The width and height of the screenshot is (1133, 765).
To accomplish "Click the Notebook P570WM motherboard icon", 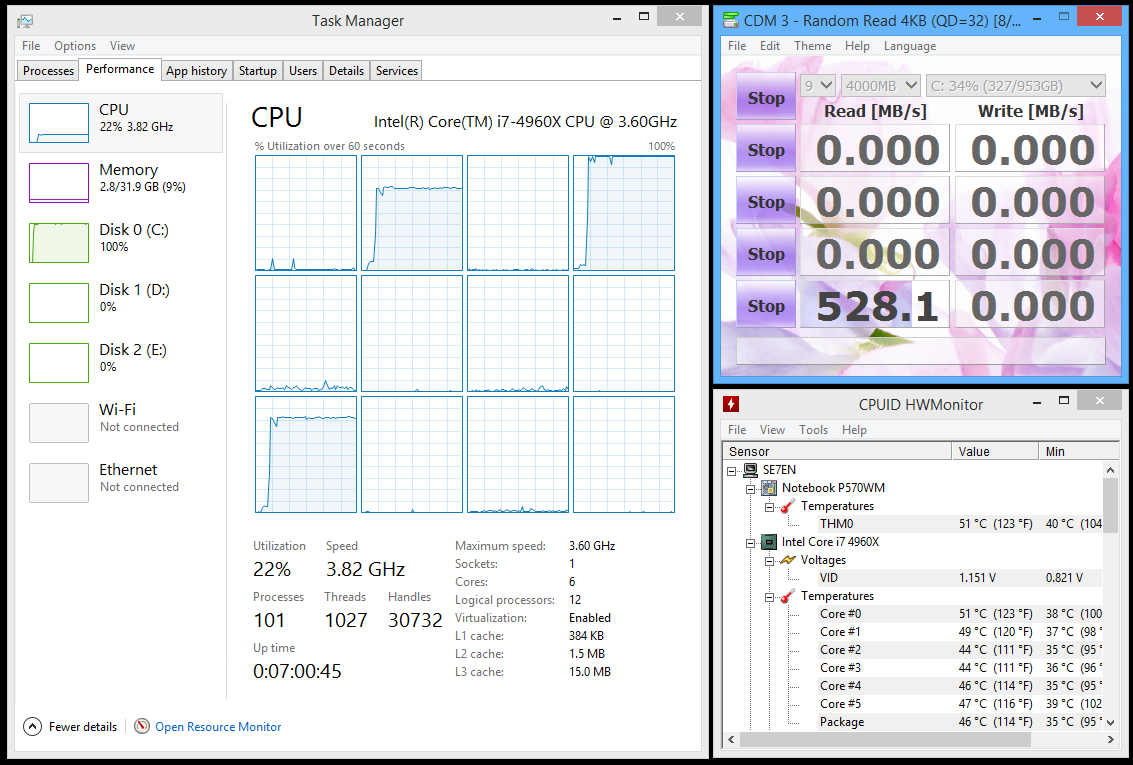I will pyautogui.click(x=770, y=488).
